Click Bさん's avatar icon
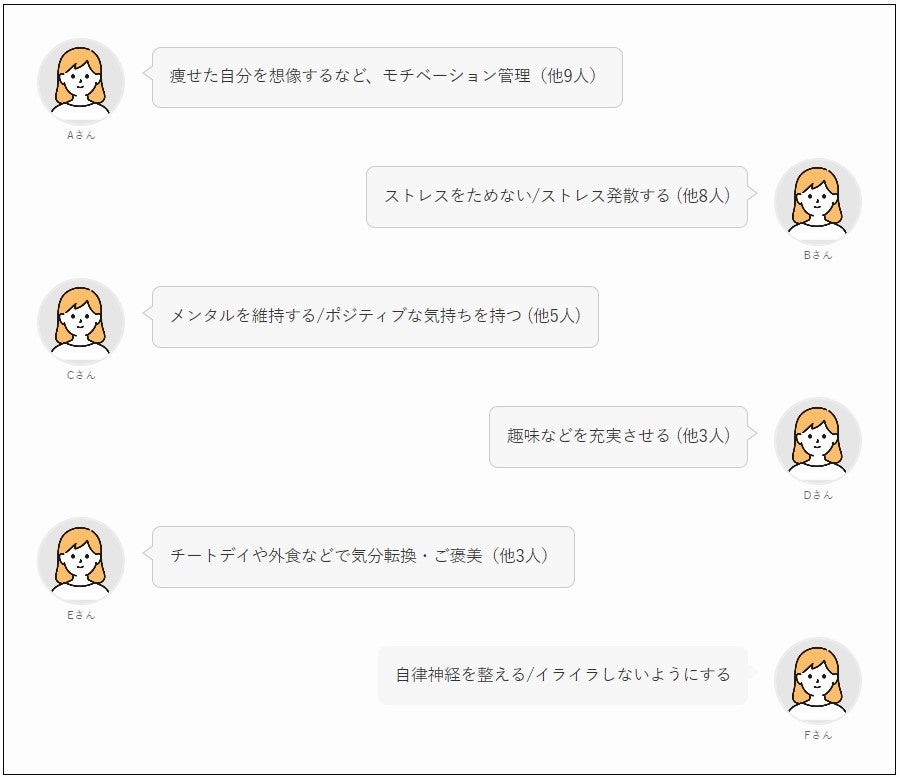Viewport: 900px width, 777px height. pyautogui.click(x=818, y=201)
